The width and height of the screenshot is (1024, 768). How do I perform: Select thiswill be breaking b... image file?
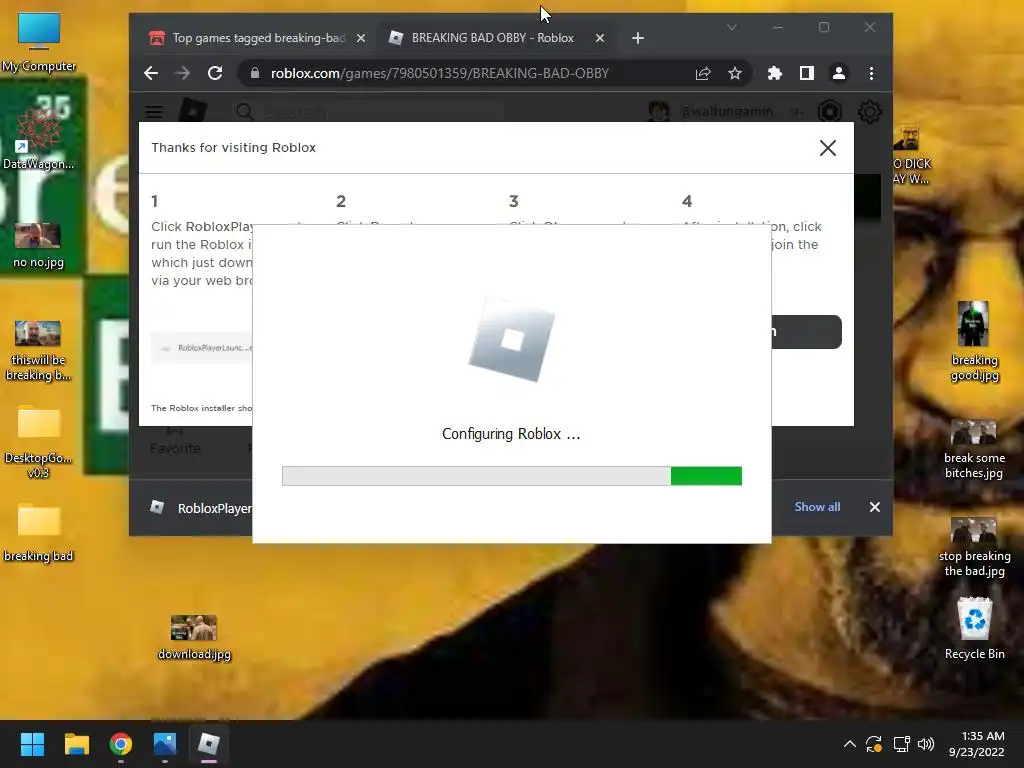[x=38, y=350]
